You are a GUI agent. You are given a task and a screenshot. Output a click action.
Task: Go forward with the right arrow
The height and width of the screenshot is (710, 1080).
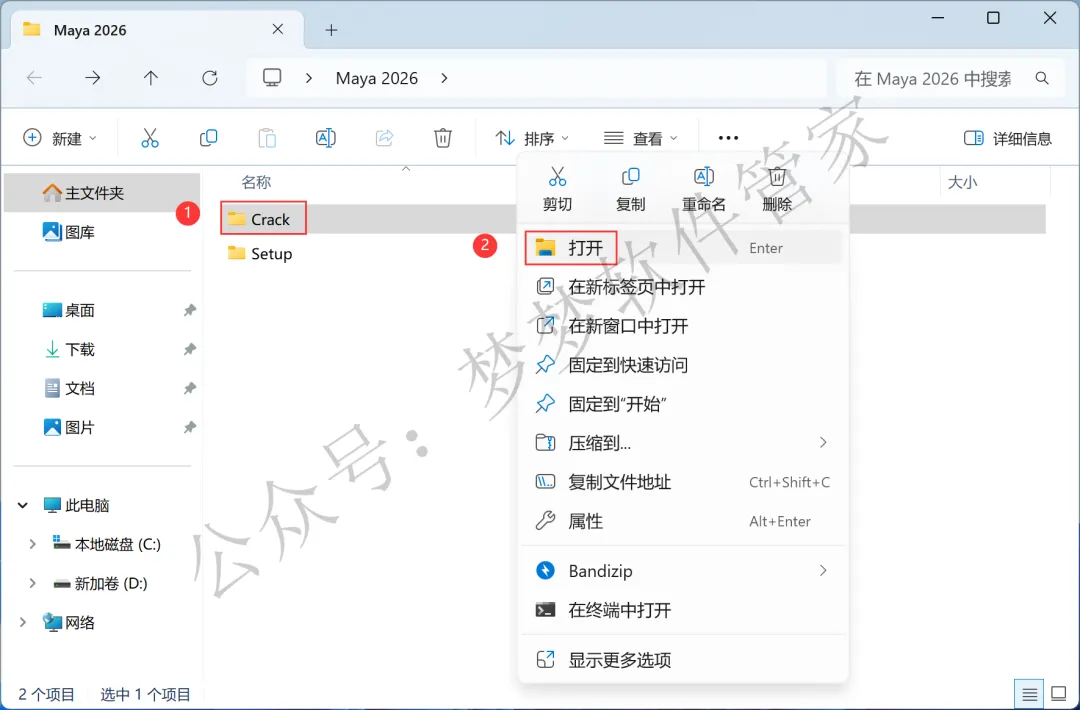[92, 78]
